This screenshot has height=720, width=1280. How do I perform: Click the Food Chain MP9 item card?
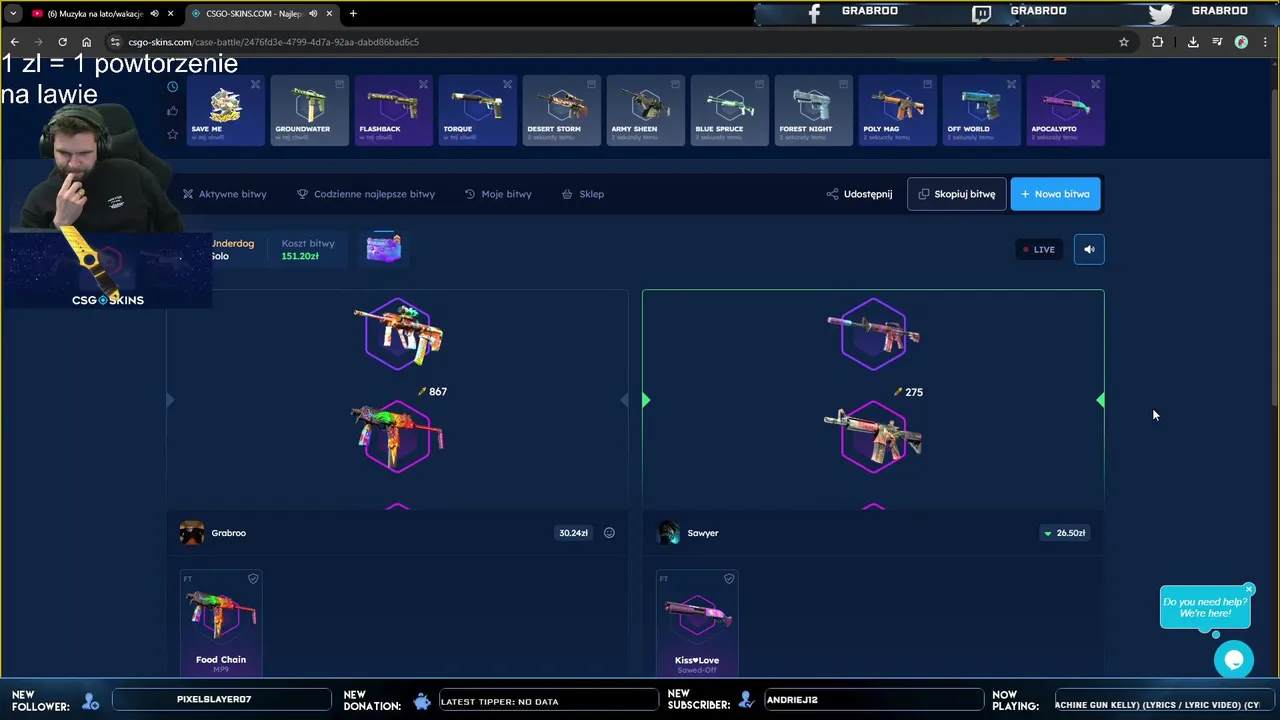click(x=221, y=622)
